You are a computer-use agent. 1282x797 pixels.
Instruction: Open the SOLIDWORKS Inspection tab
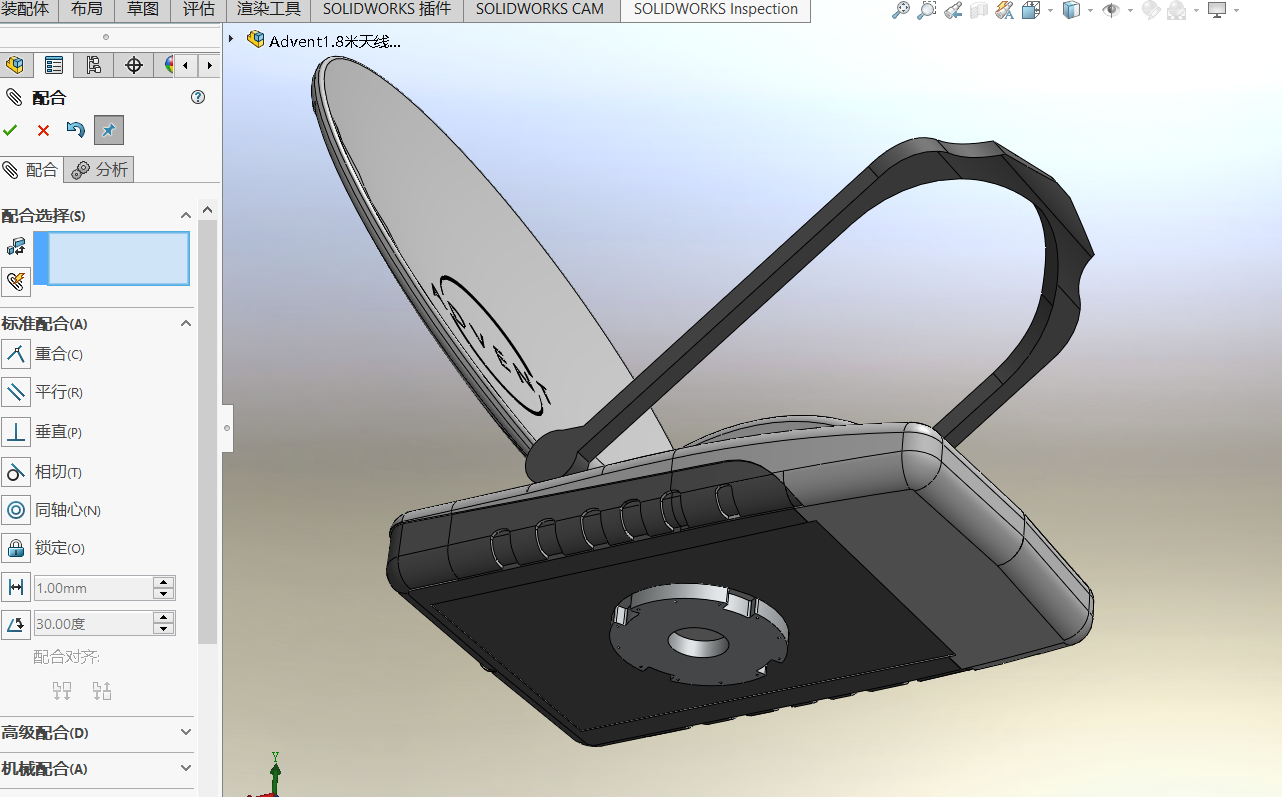(x=716, y=10)
